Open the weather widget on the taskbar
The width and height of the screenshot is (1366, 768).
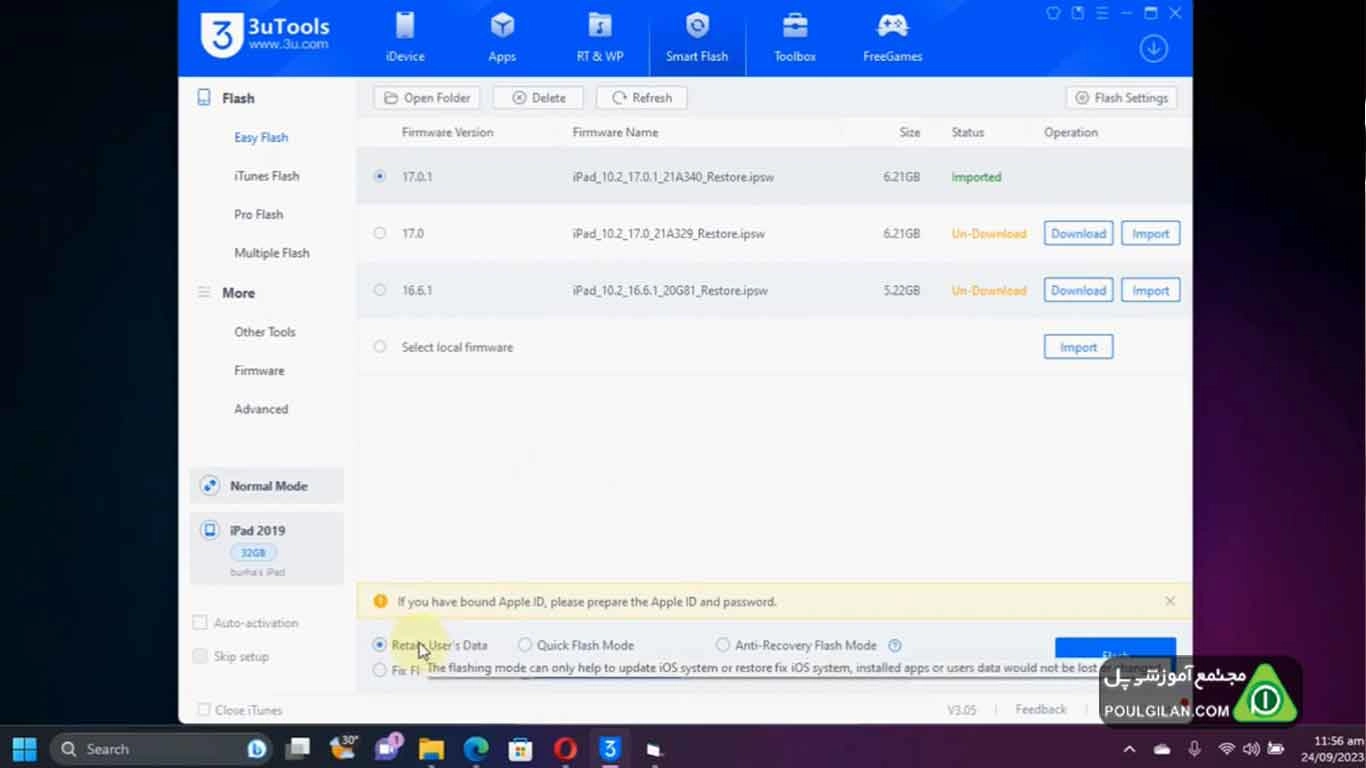pyautogui.click(x=342, y=748)
